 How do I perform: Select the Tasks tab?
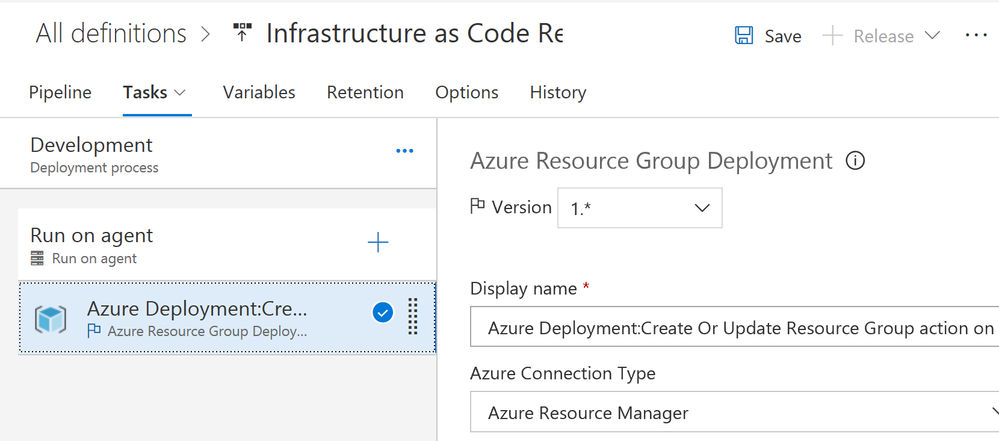click(145, 92)
